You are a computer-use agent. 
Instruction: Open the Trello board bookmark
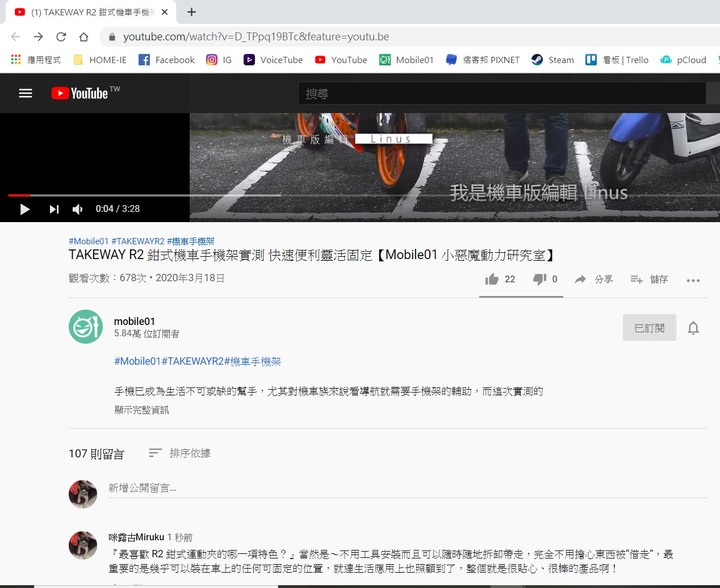[x=617, y=60]
